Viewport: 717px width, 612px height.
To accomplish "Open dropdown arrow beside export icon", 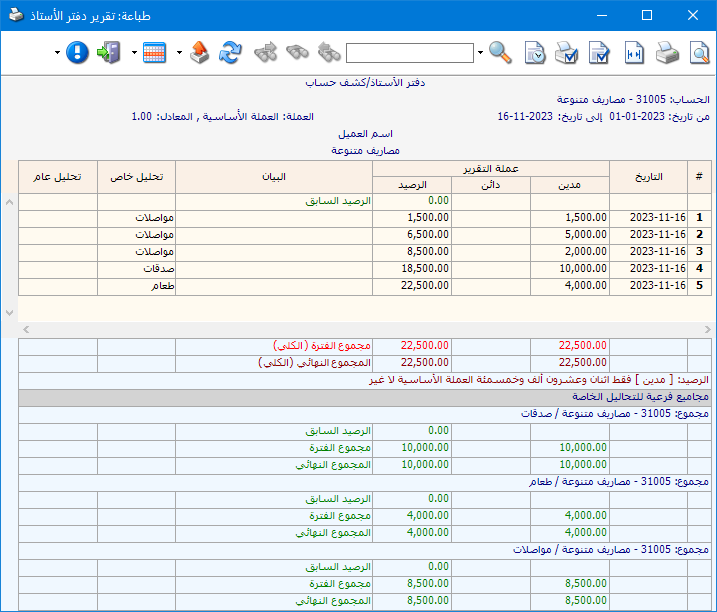I will point(179,53).
